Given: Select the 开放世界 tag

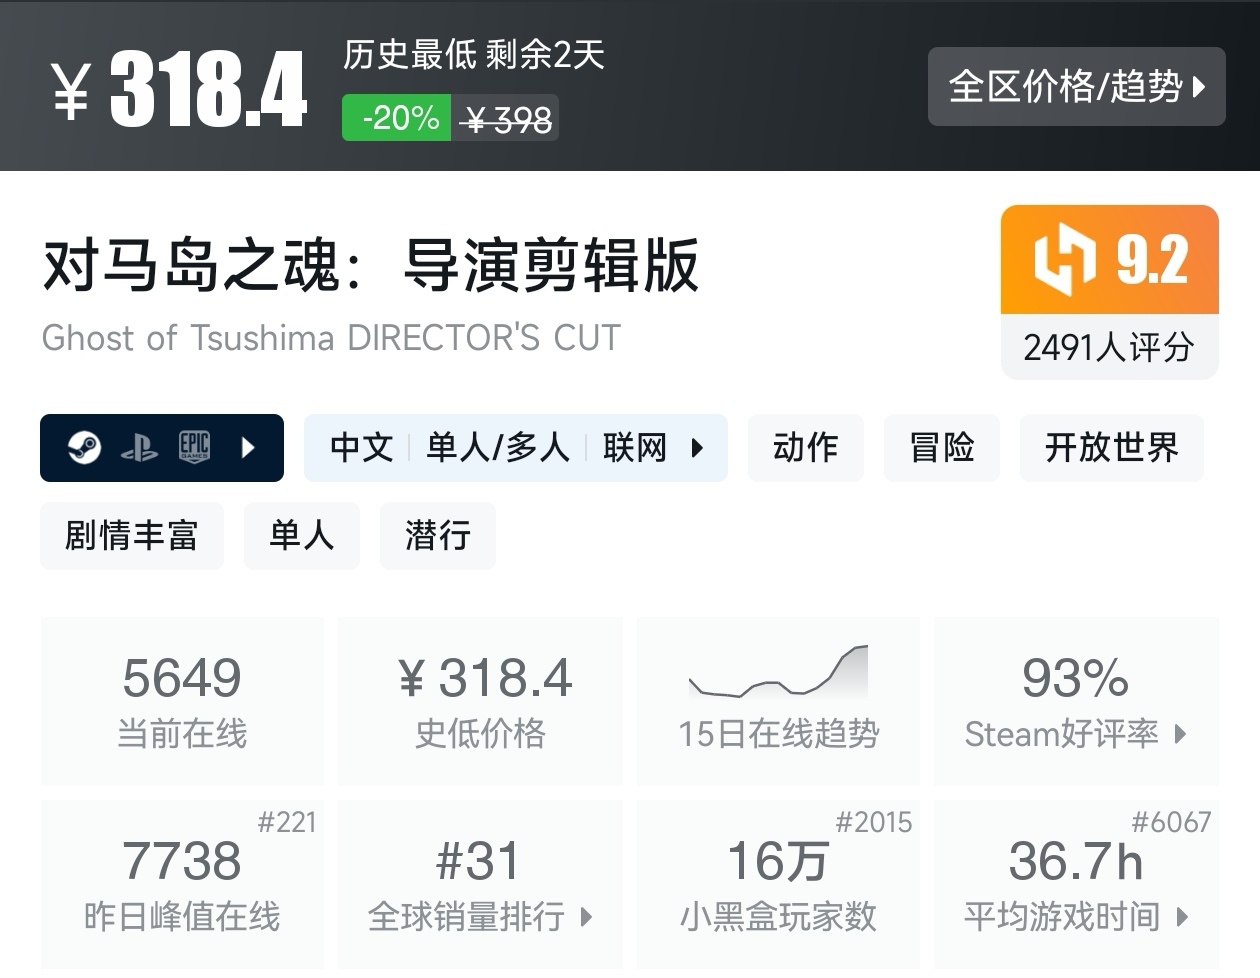Looking at the screenshot, I should pyautogui.click(x=1111, y=447).
